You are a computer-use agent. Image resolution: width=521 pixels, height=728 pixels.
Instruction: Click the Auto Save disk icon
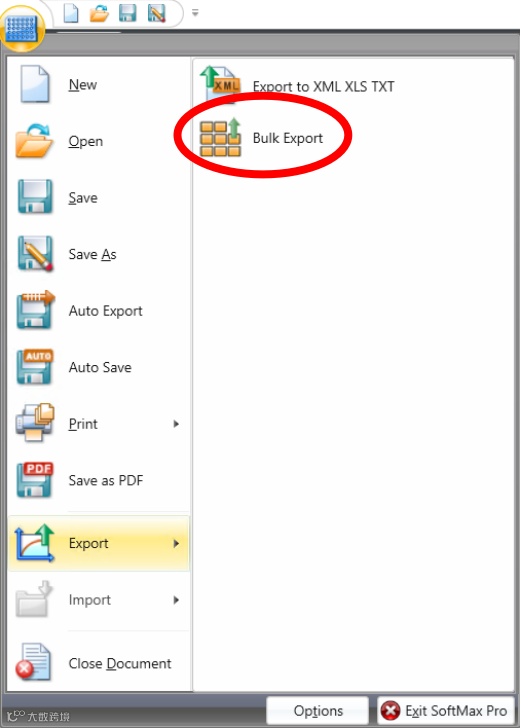click(35, 367)
